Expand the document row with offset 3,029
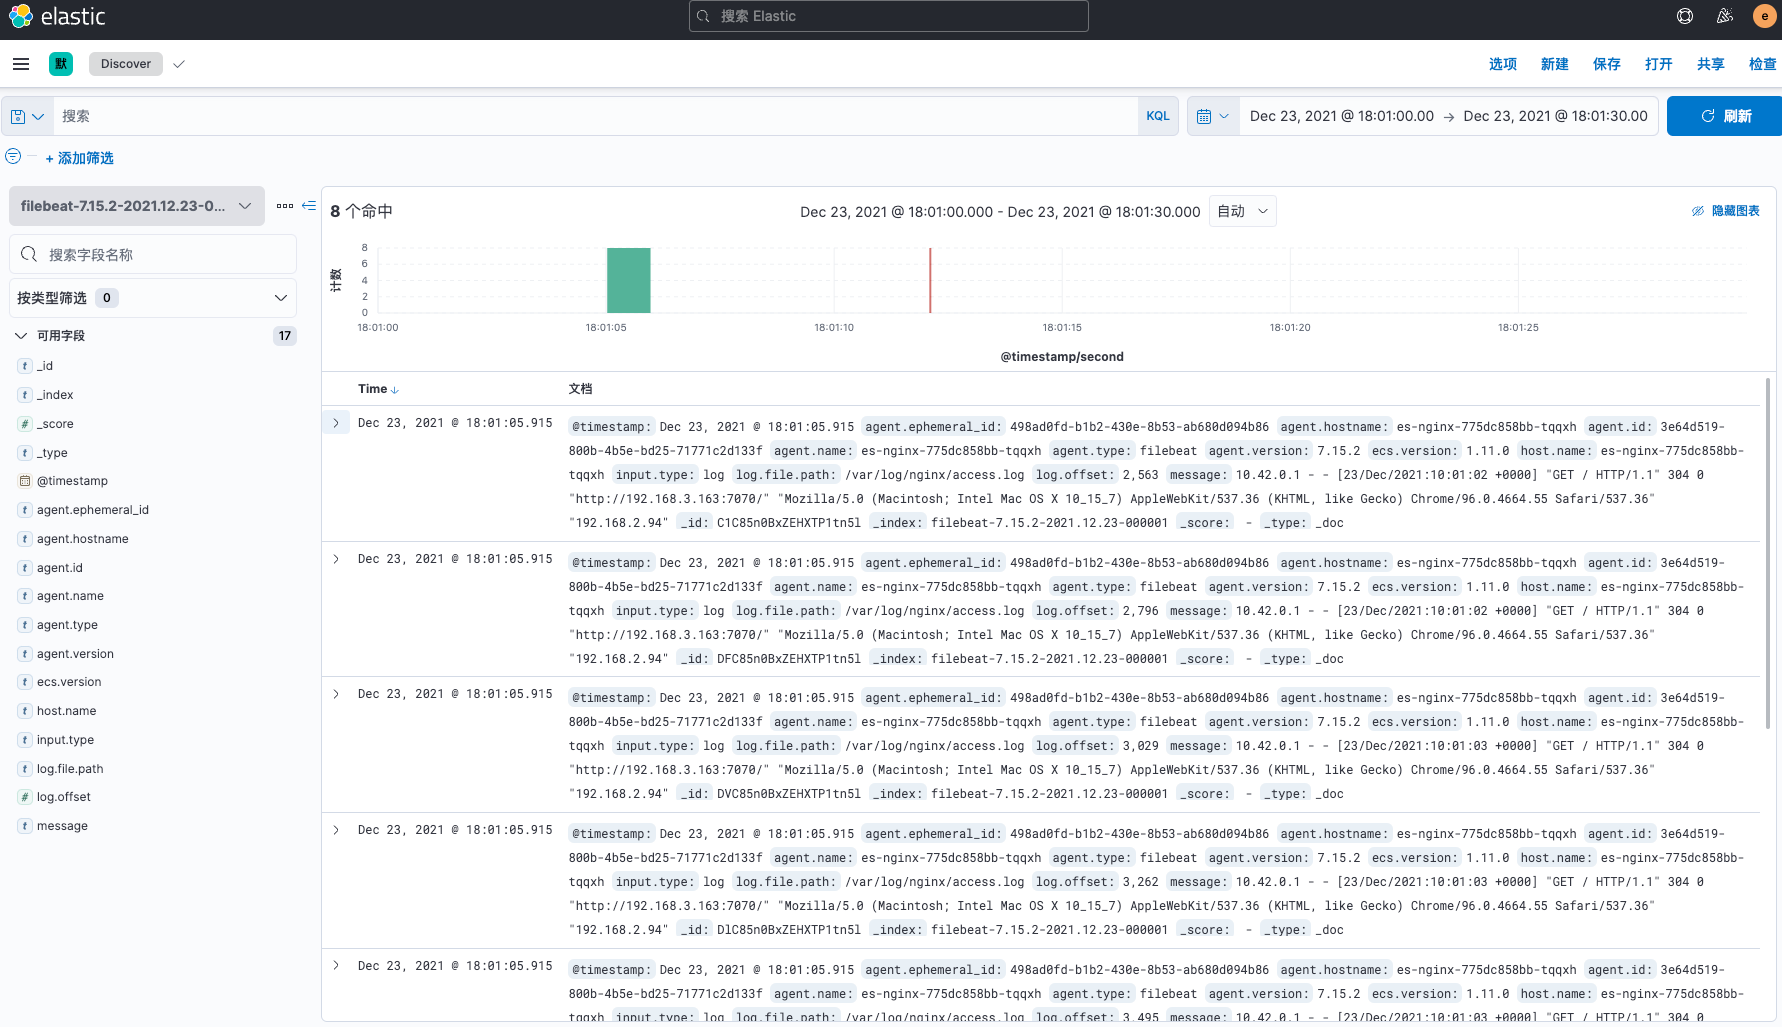 [336, 694]
